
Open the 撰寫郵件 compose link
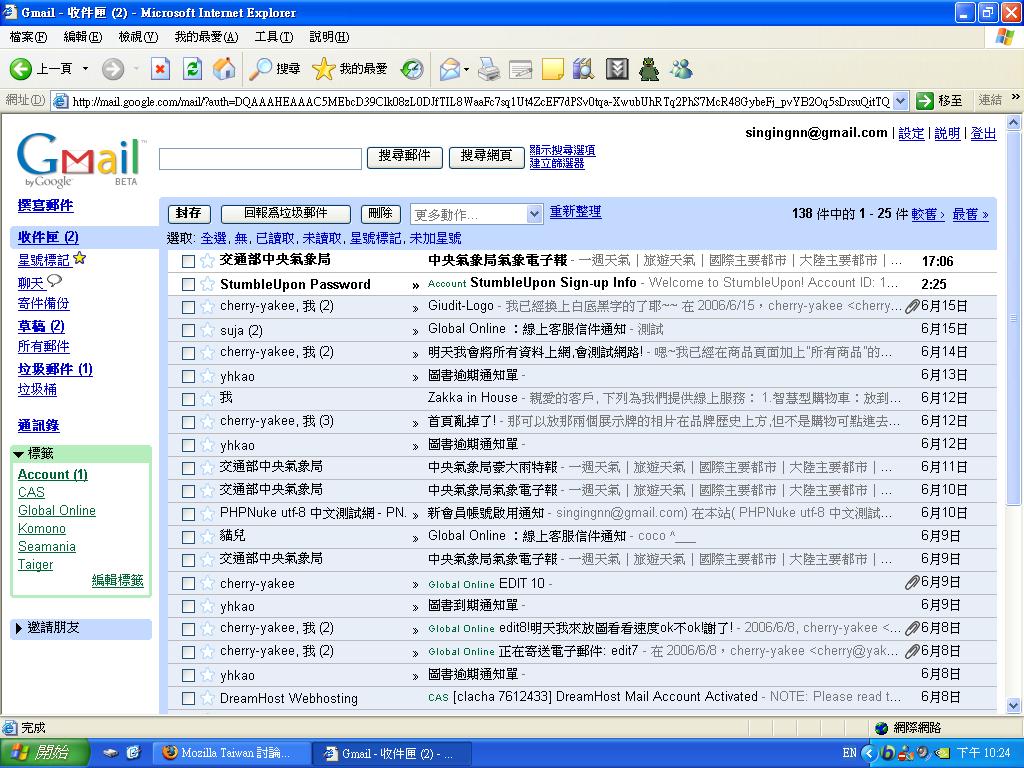click(45, 205)
